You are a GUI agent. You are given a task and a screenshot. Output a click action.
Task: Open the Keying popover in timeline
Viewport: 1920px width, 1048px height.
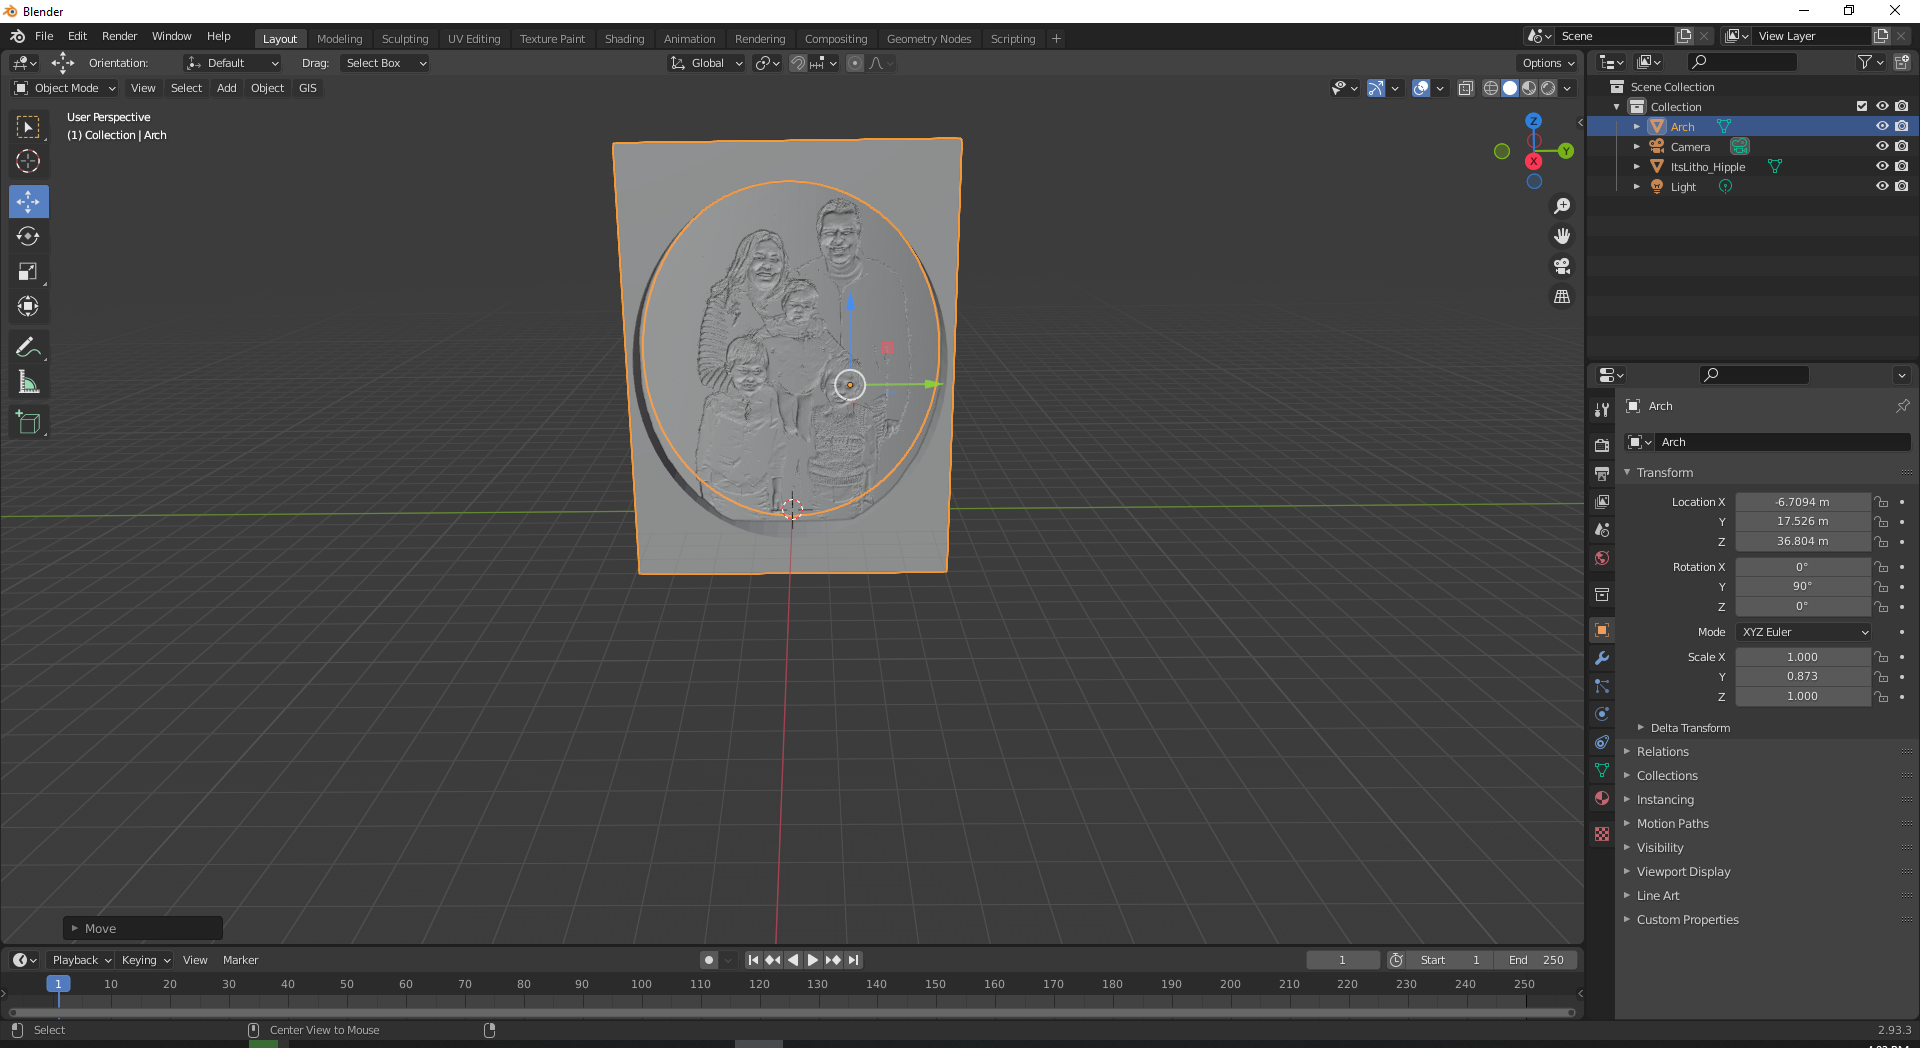[x=146, y=960]
